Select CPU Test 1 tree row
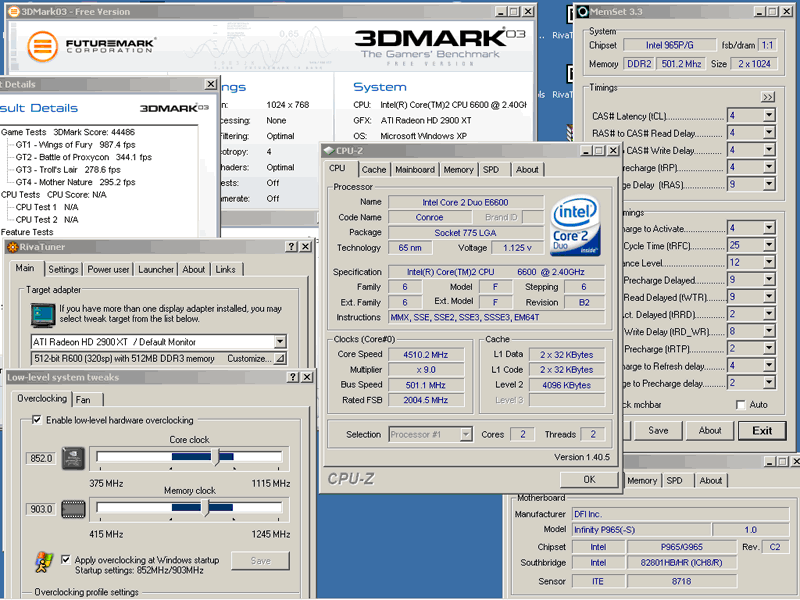The image size is (800, 600). [46, 207]
